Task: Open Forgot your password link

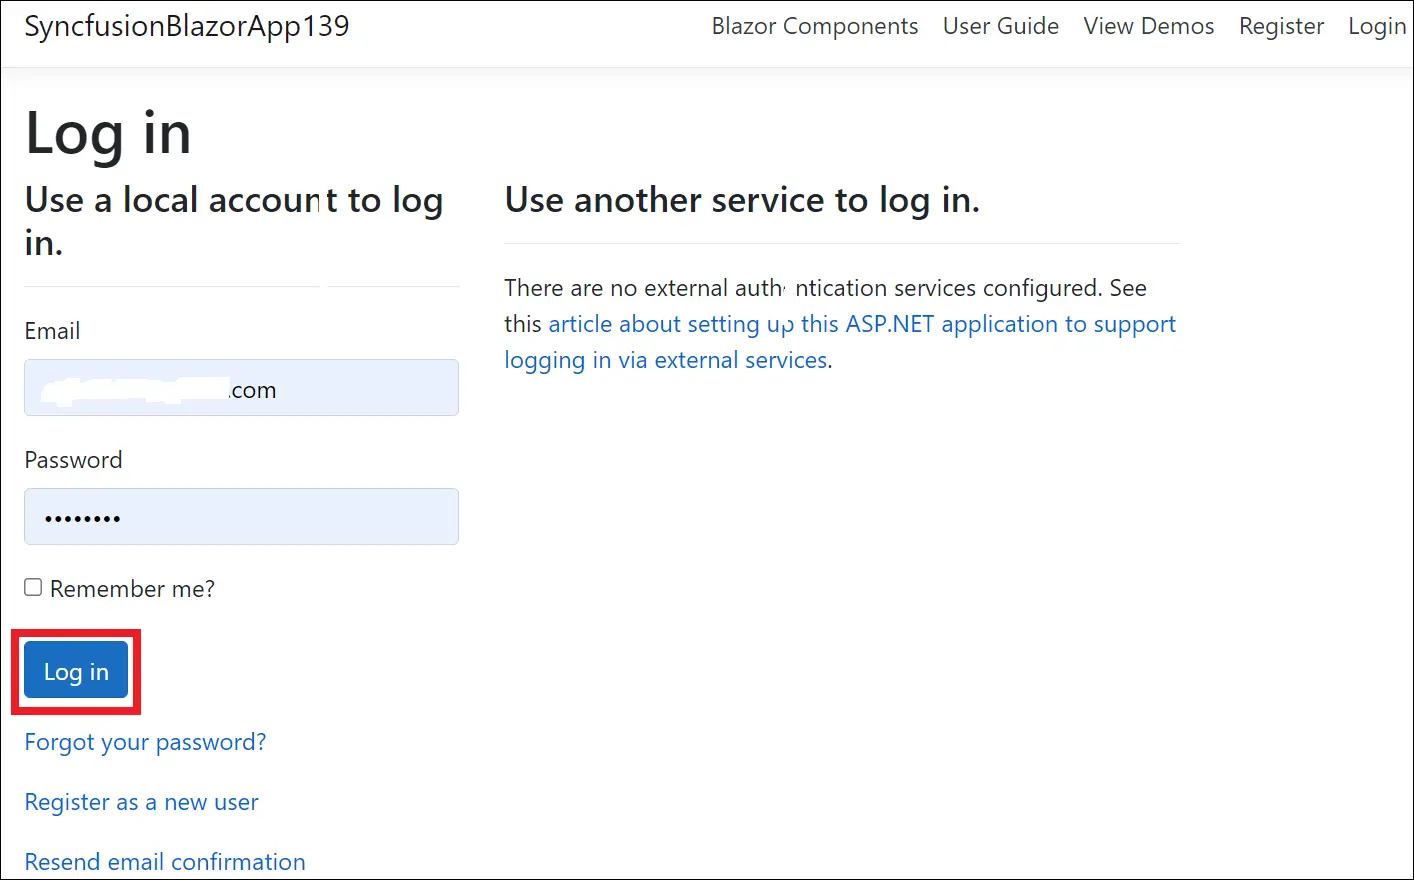Action: (144, 742)
